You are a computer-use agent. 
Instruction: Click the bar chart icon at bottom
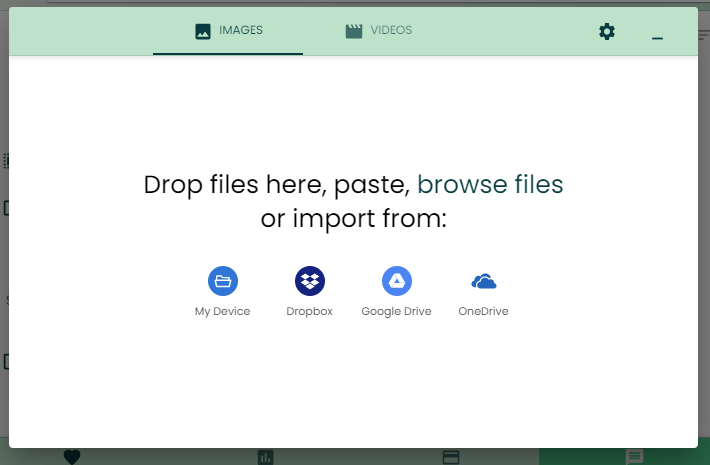click(266, 457)
